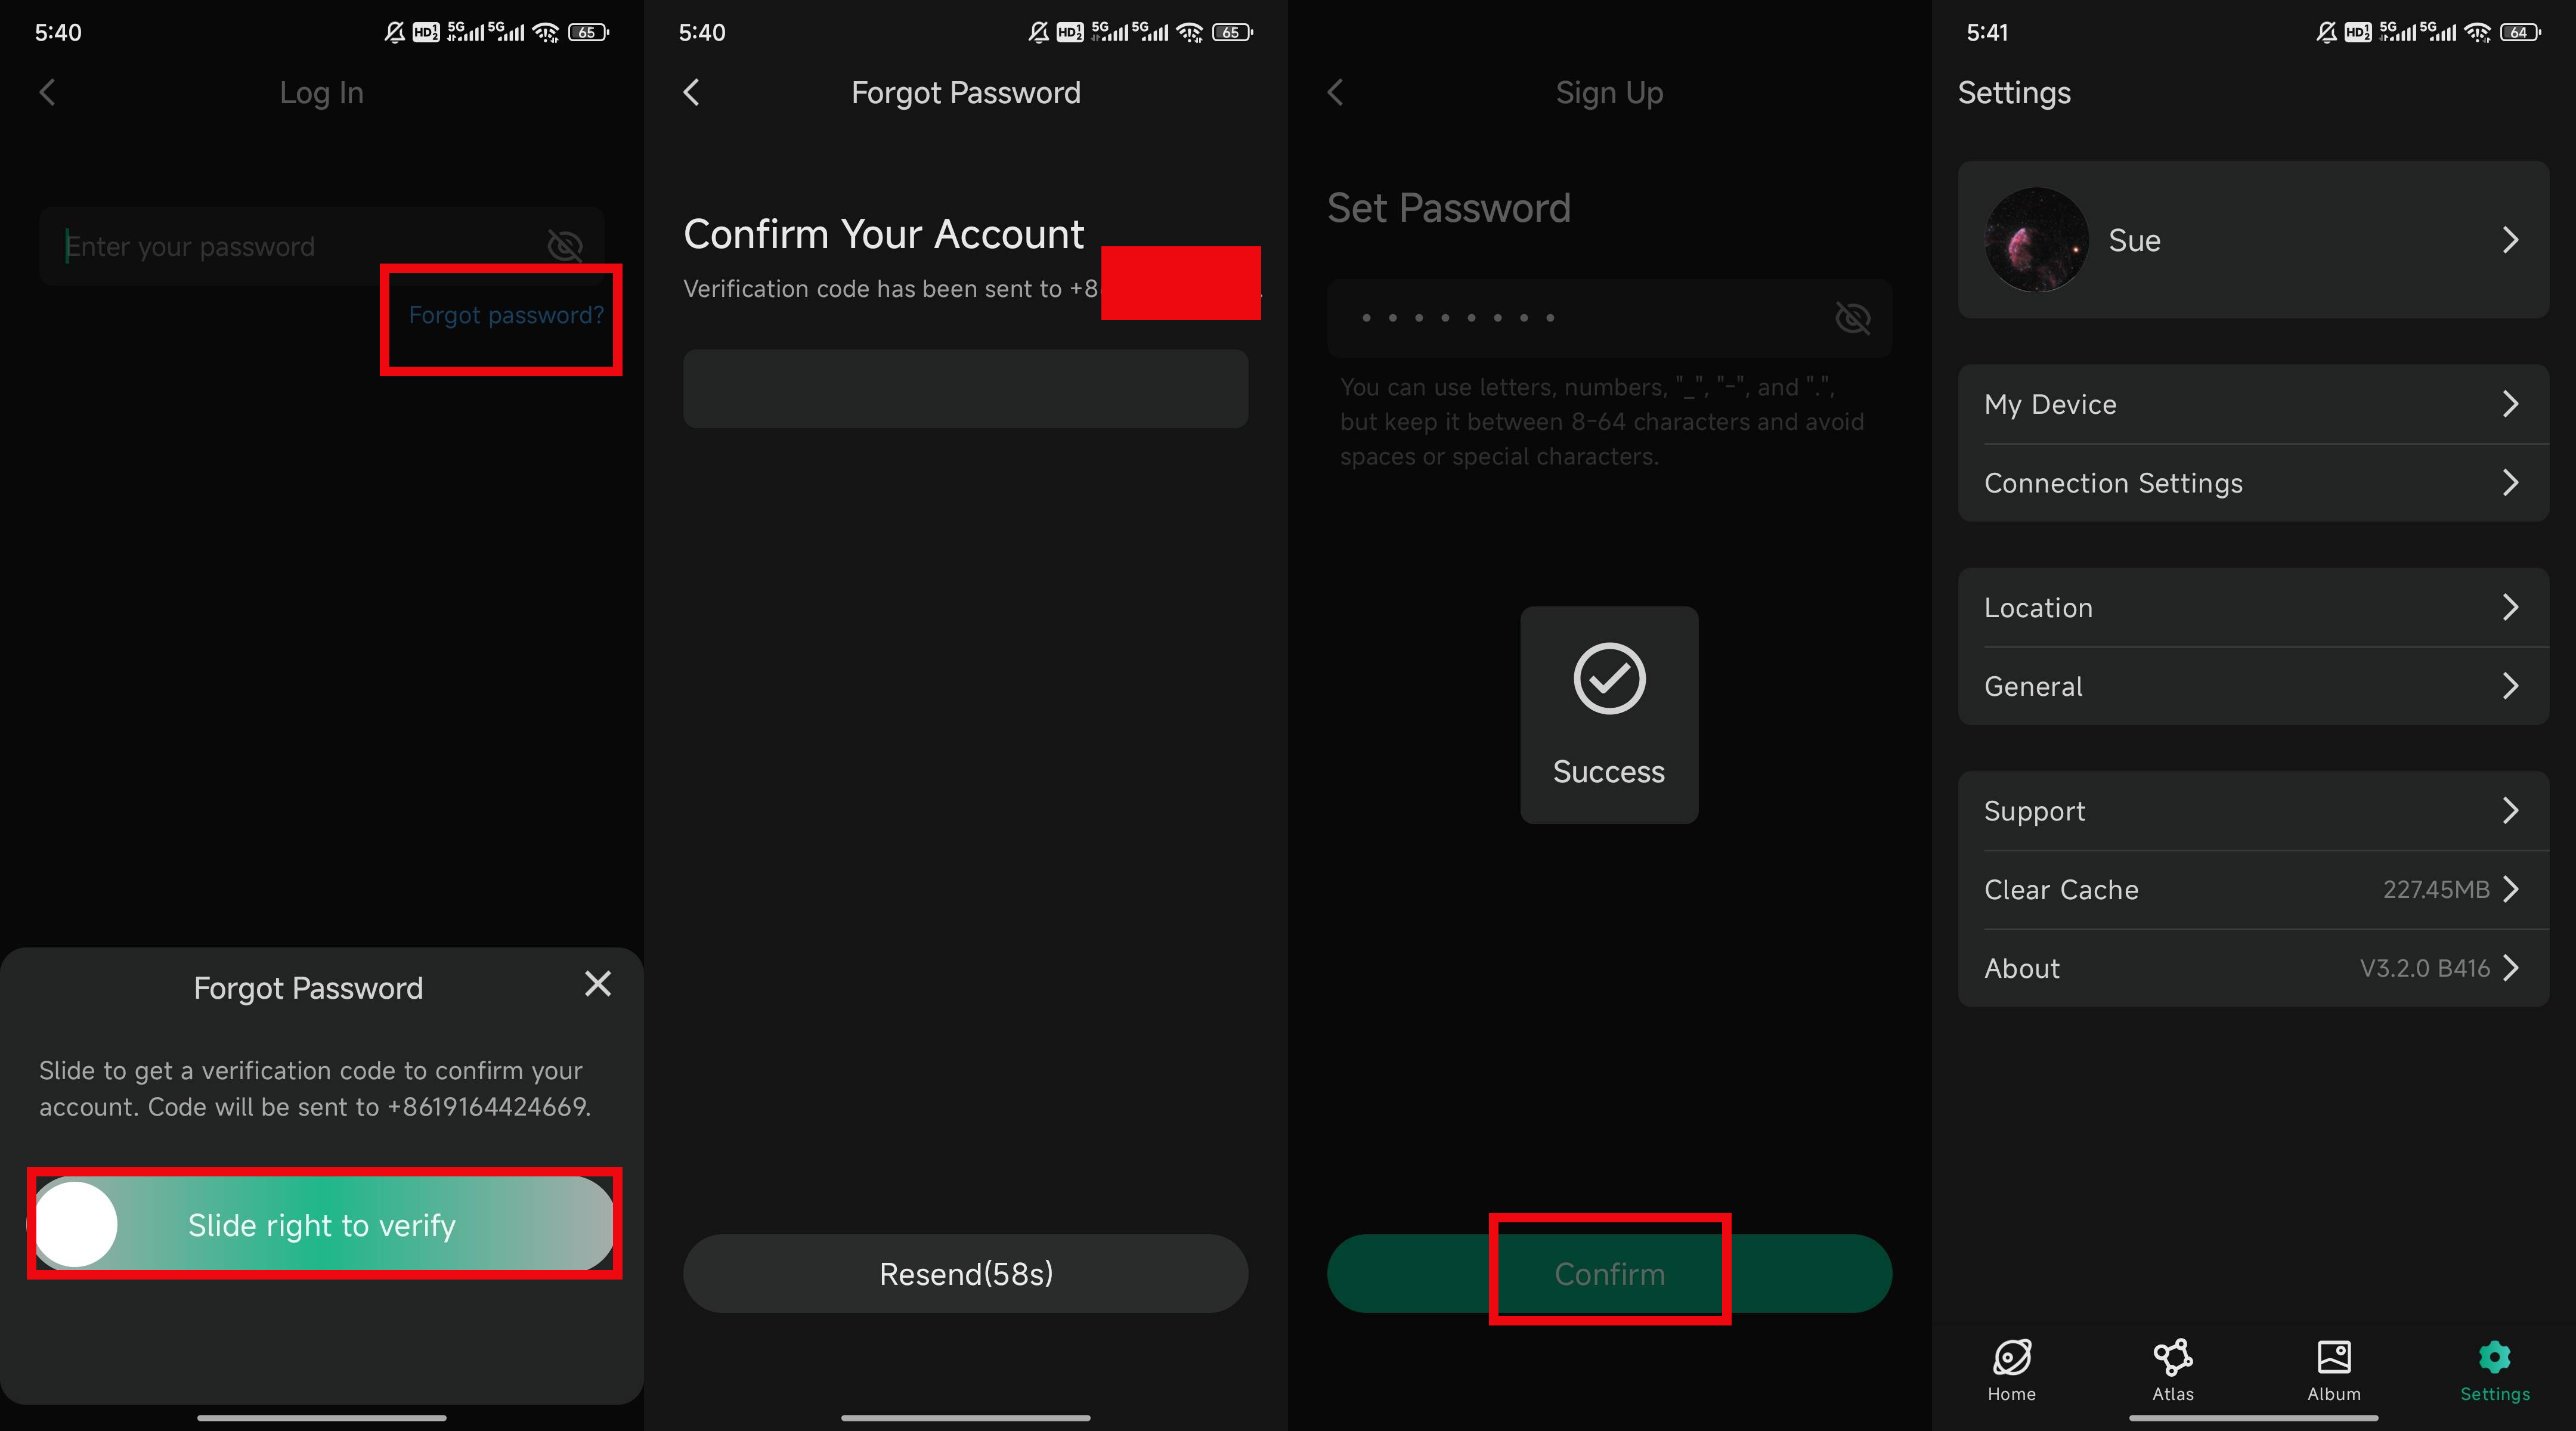
Task: Tap the Slide right to verify handle
Action: tap(76, 1224)
